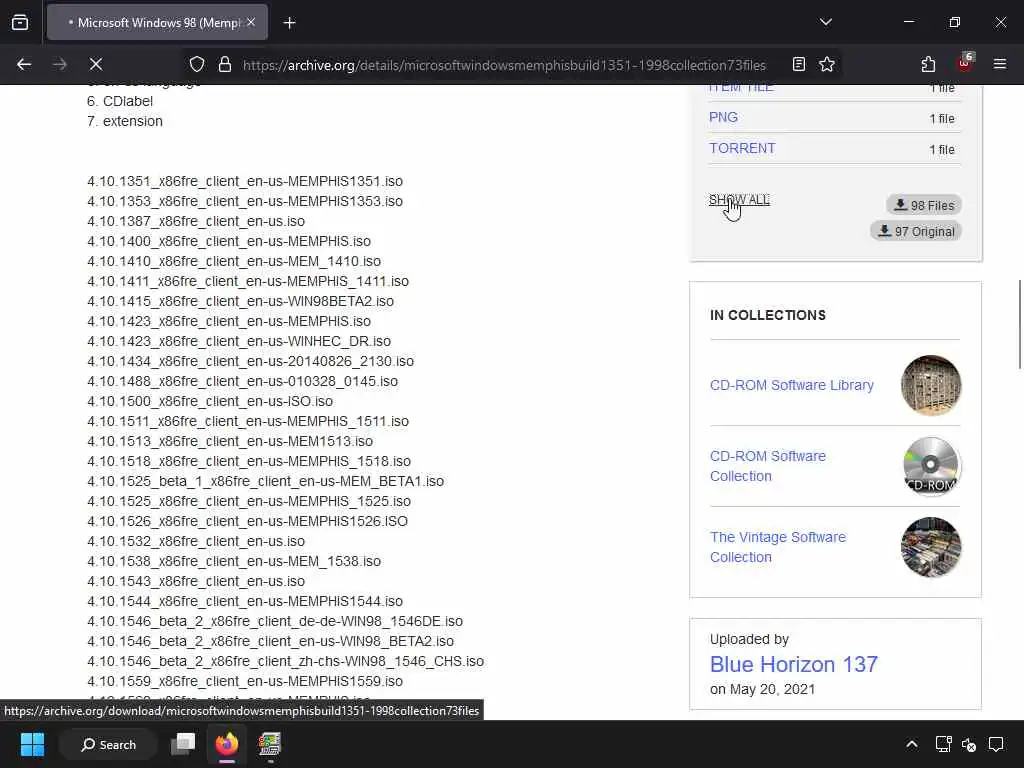Screen dimensions: 1024x768
Task: Open Firefox application hamburger menu
Action: coord(1000,64)
